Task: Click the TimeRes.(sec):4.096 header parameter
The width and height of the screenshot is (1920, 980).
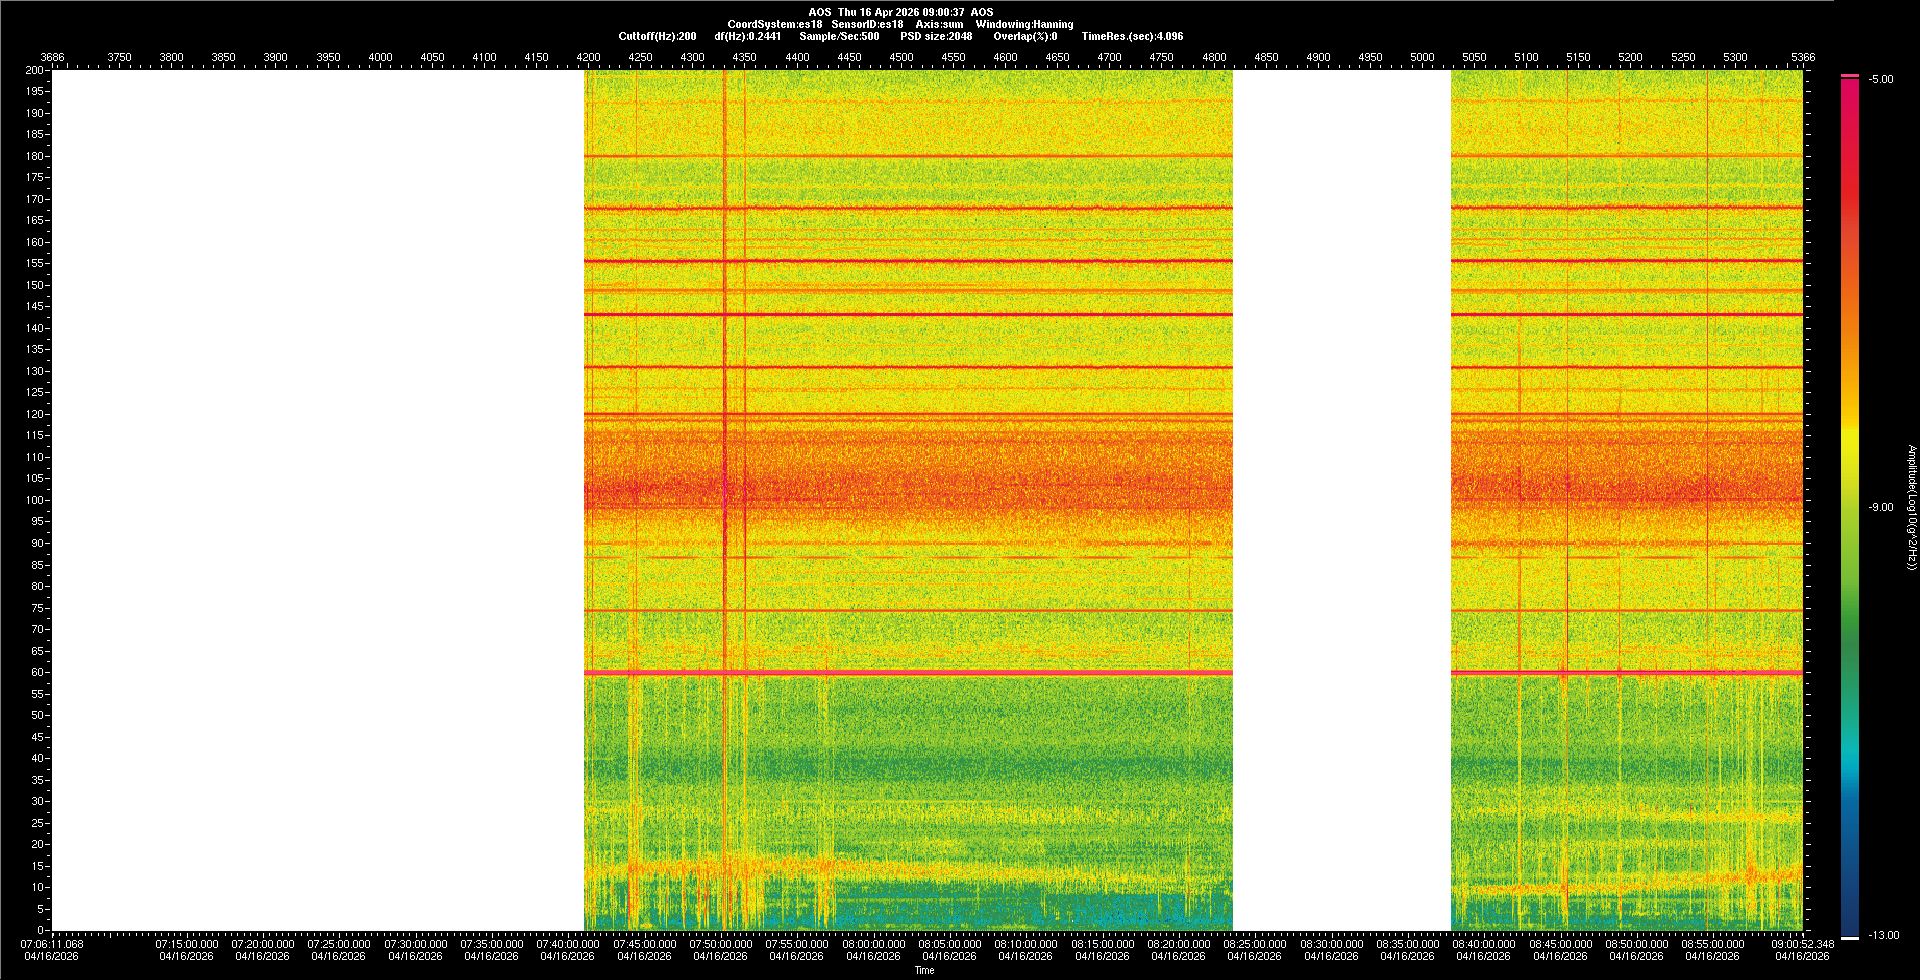Action: click(1132, 36)
